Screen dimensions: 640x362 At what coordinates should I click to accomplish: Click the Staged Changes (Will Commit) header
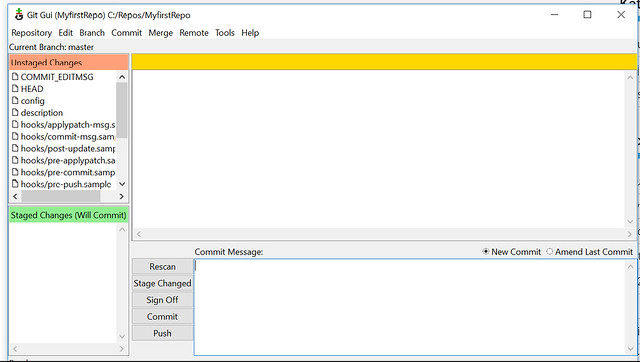[69, 215]
